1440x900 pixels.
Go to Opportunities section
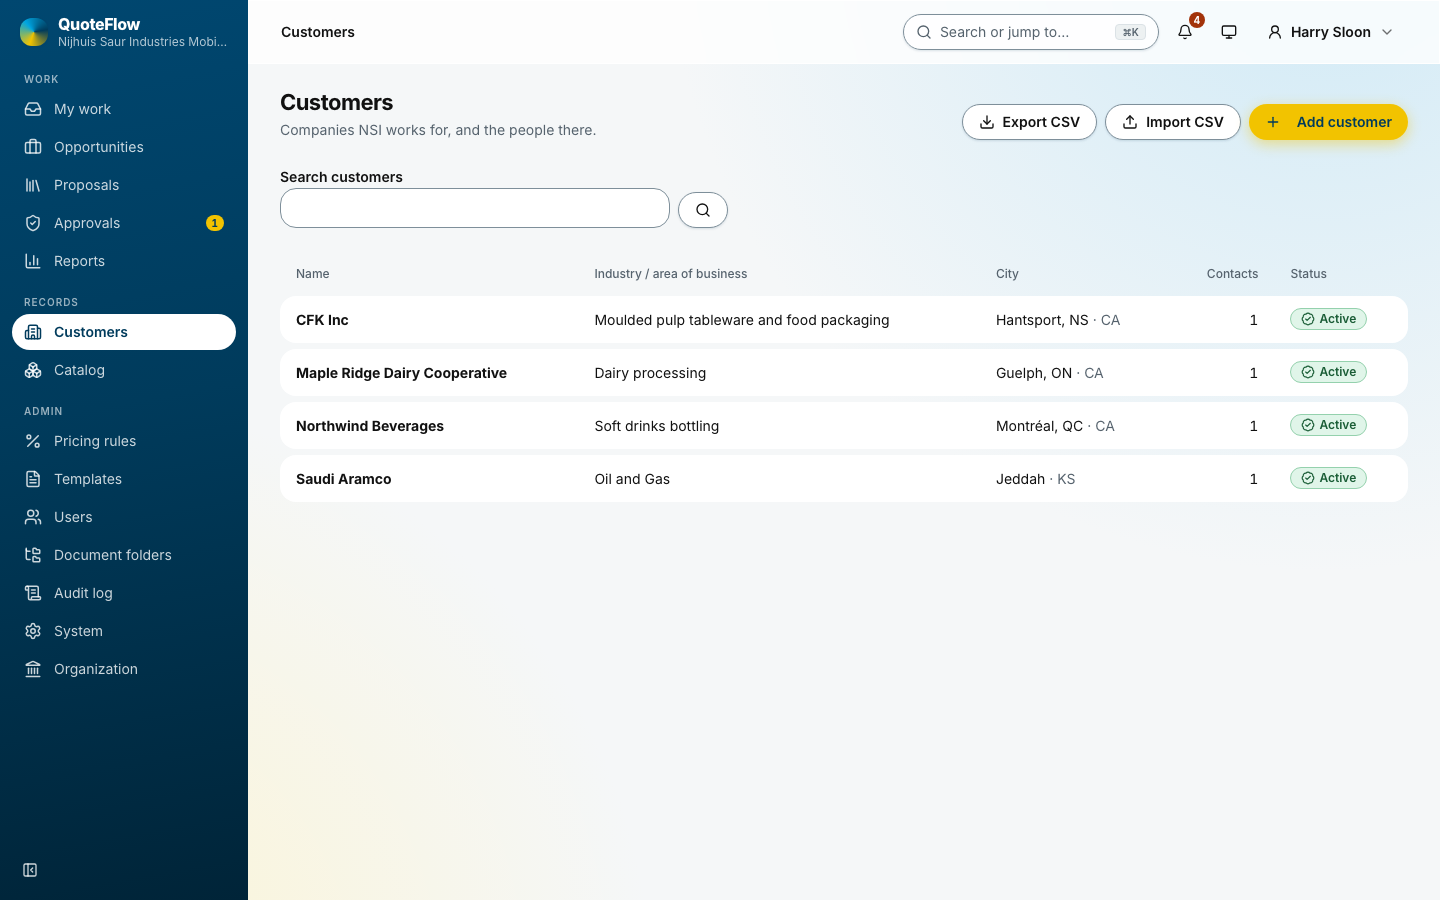point(124,147)
